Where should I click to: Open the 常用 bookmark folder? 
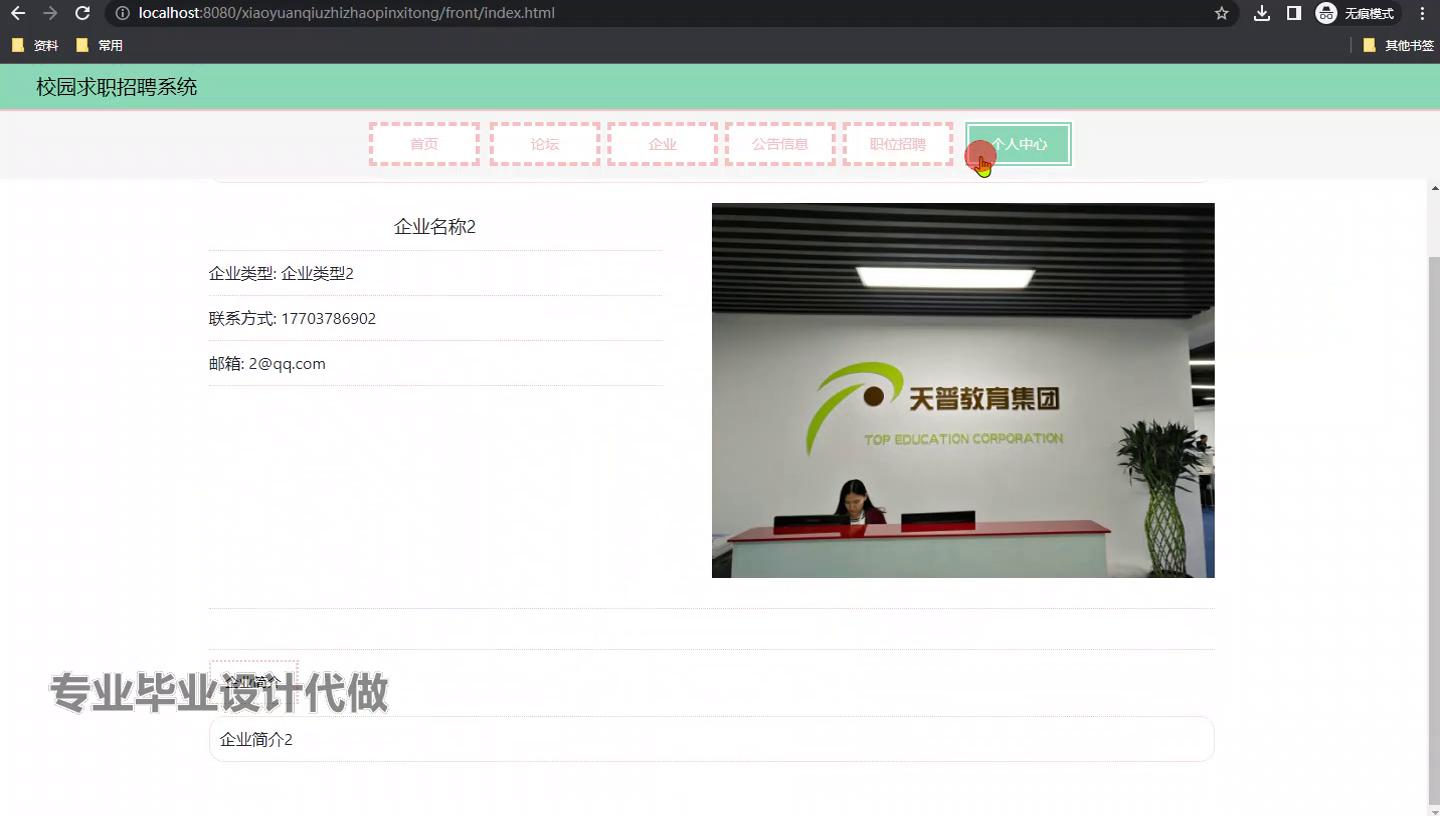coord(99,45)
